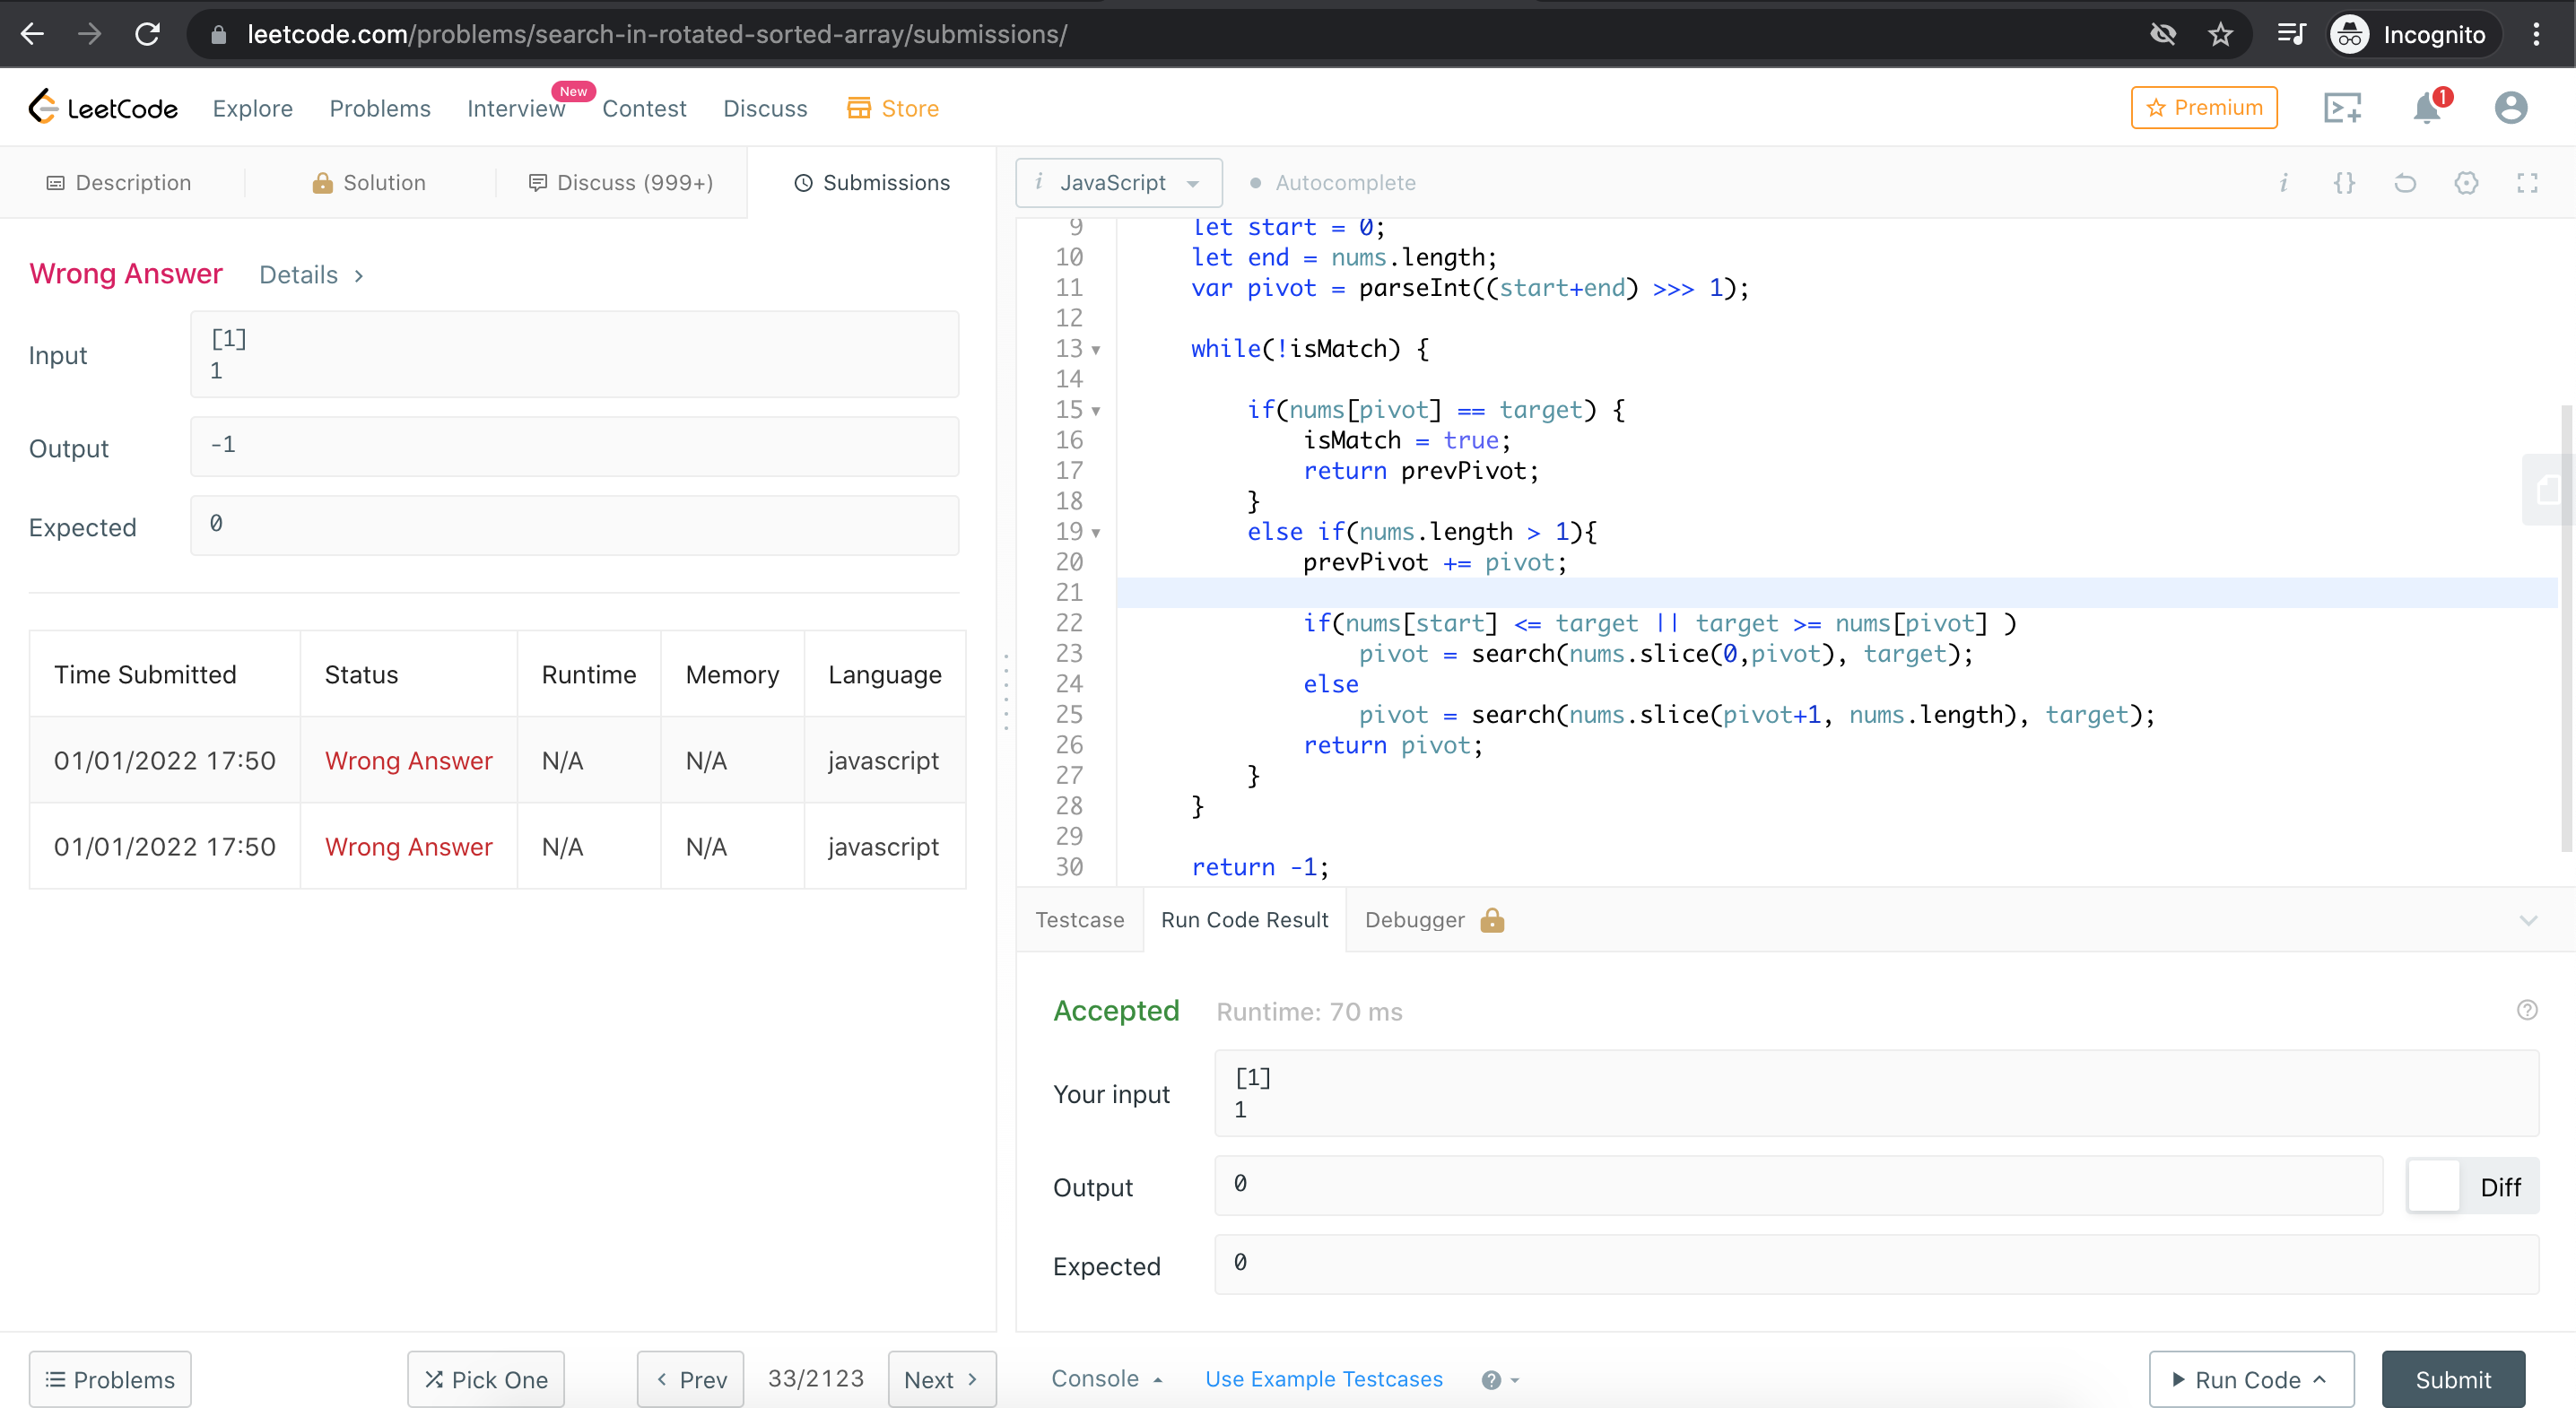Open the editor settings gear icon

pos(2465,183)
